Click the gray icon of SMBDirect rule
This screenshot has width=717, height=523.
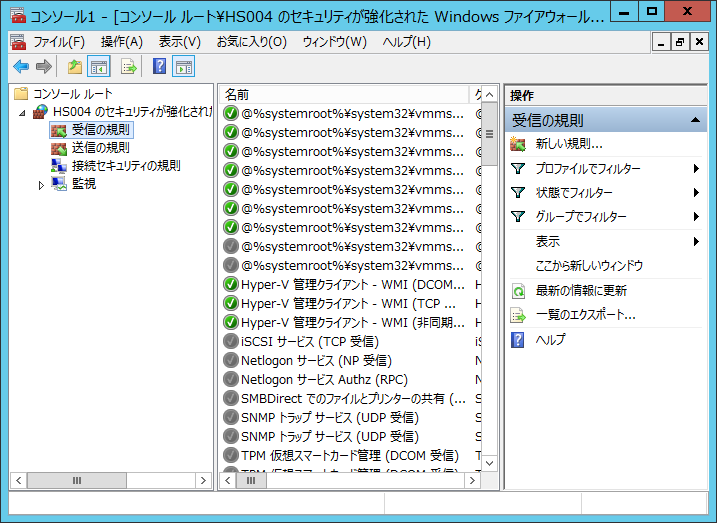pos(230,399)
